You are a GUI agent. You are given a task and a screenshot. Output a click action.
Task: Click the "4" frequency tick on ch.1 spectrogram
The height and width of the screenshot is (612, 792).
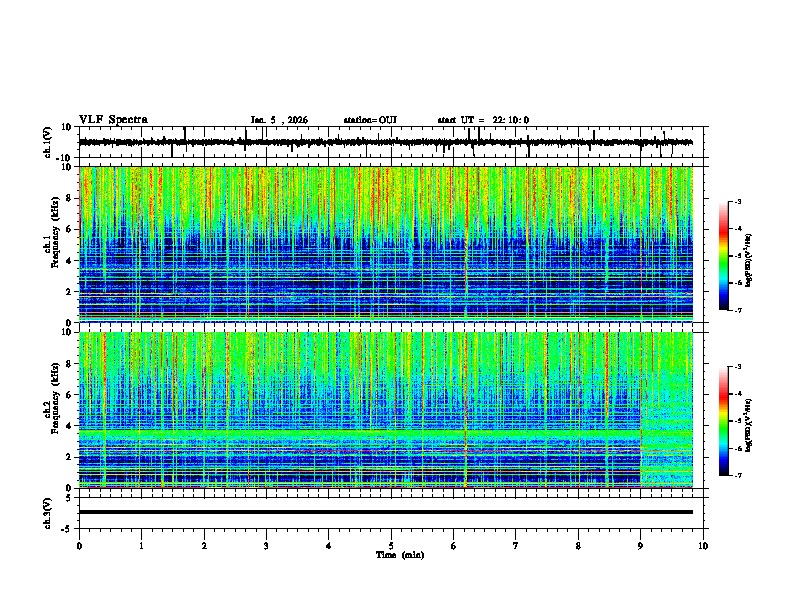click(69, 261)
